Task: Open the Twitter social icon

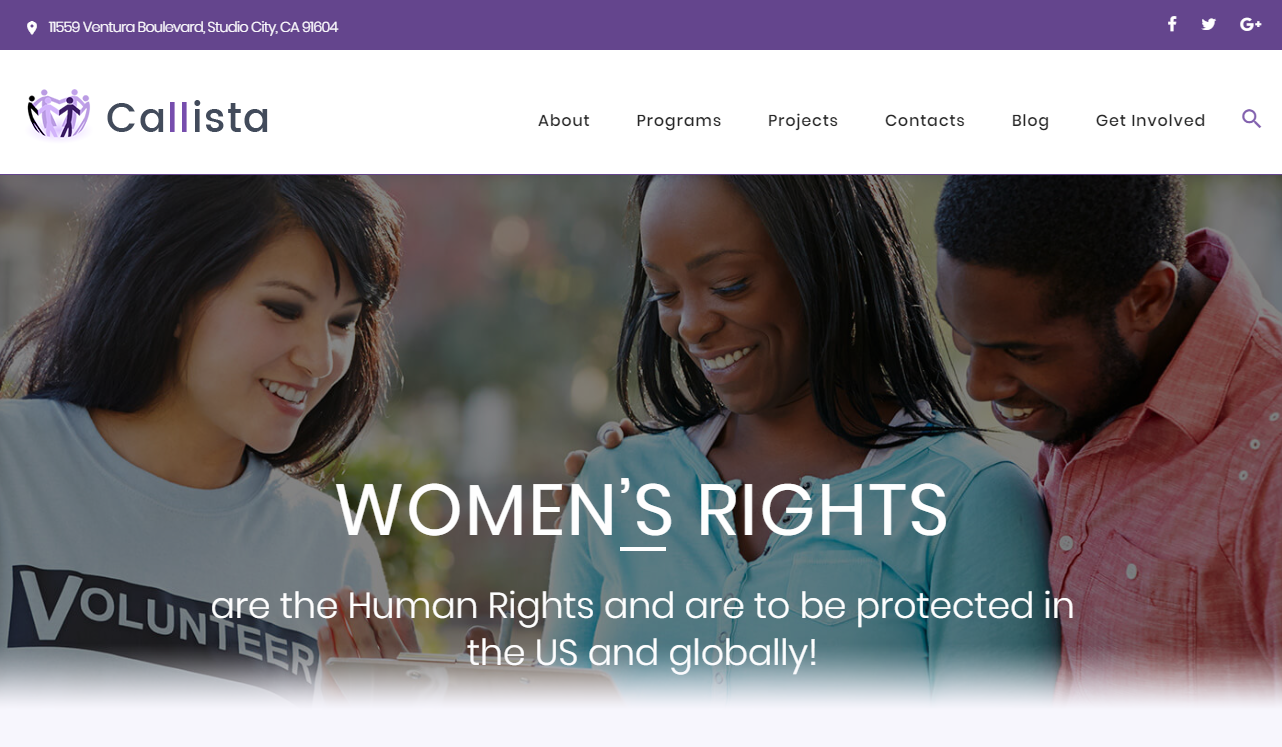Action: pyautogui.click(x=1208, y=24)
